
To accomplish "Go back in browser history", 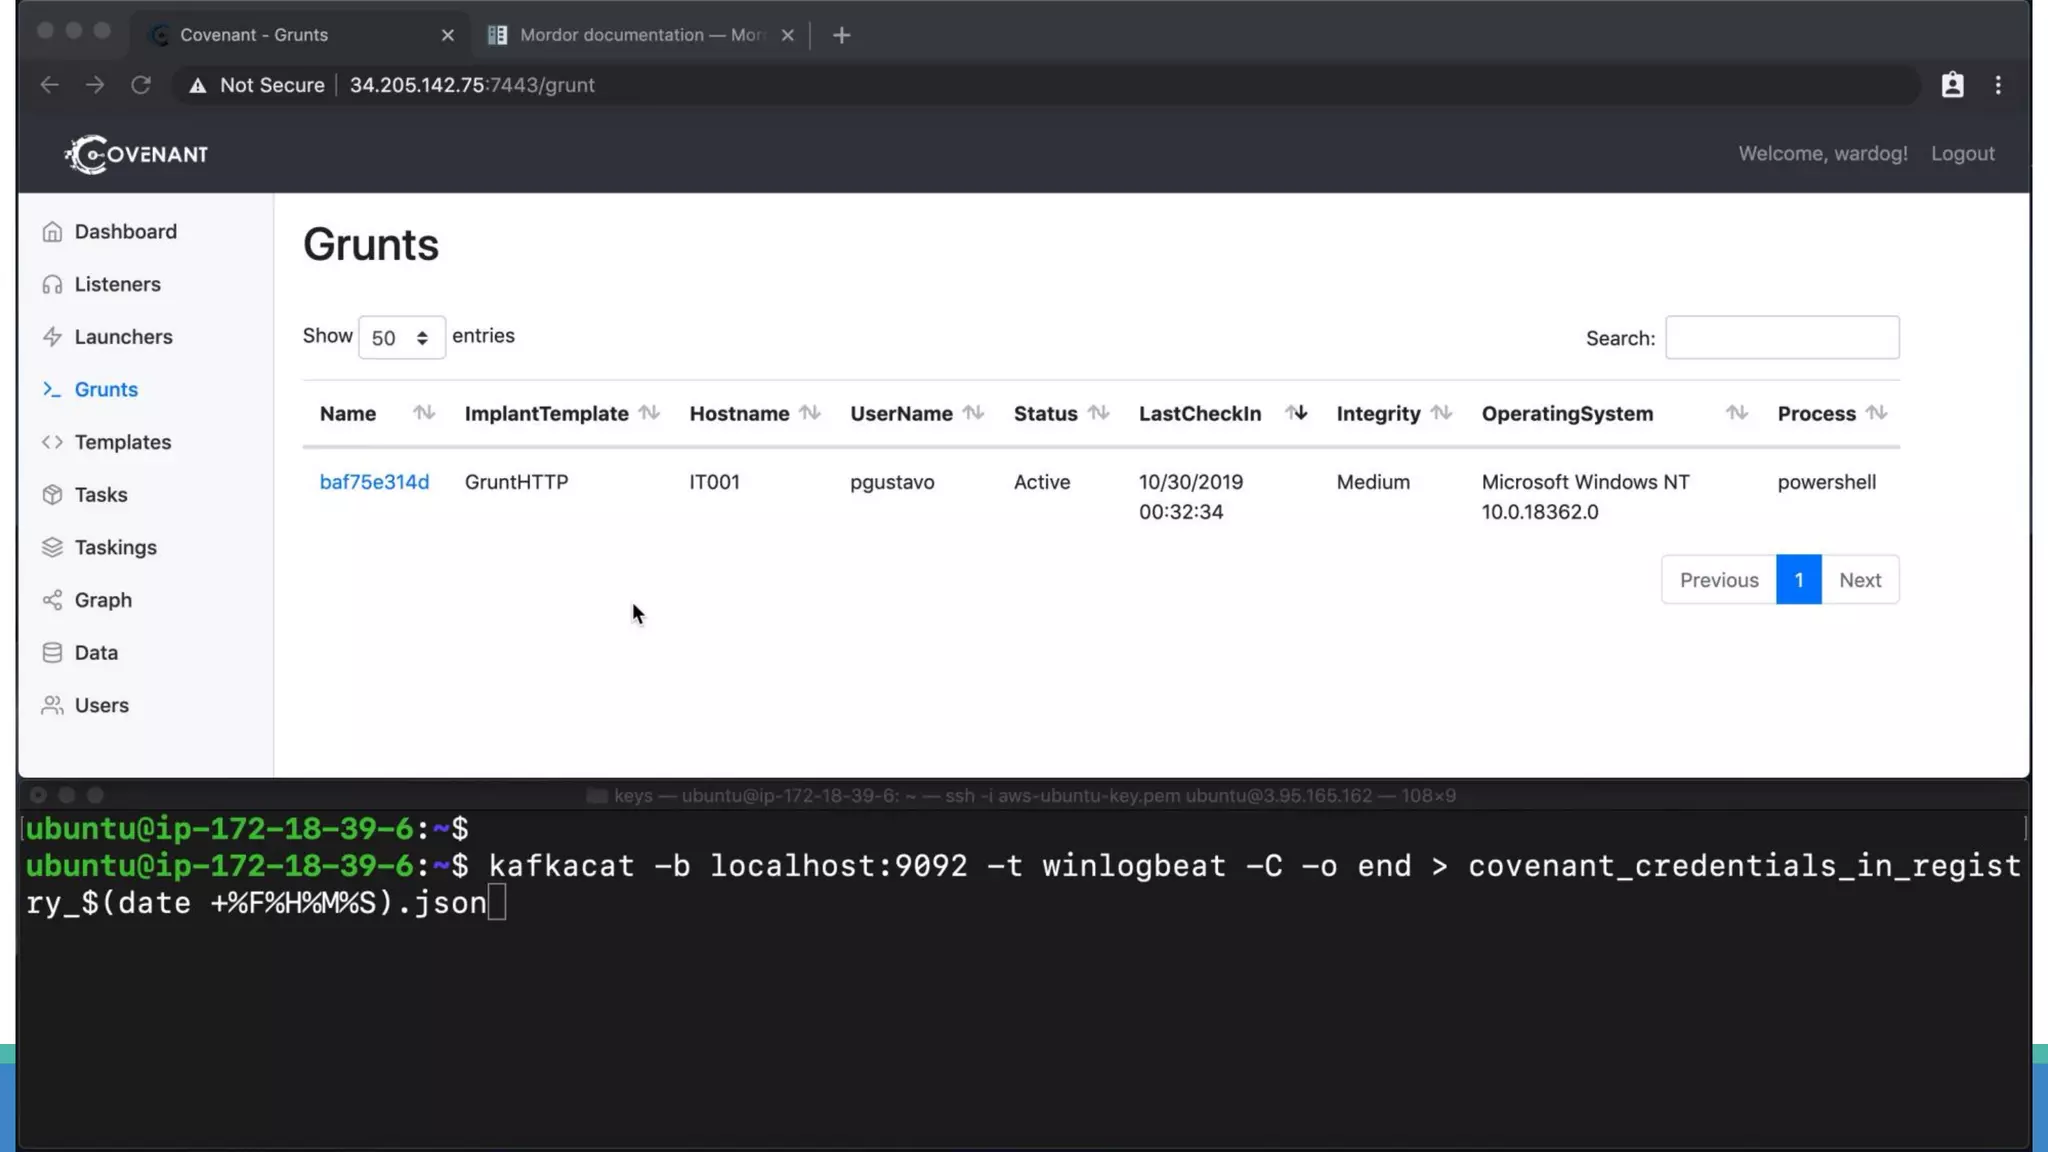I will pos(49,85).
